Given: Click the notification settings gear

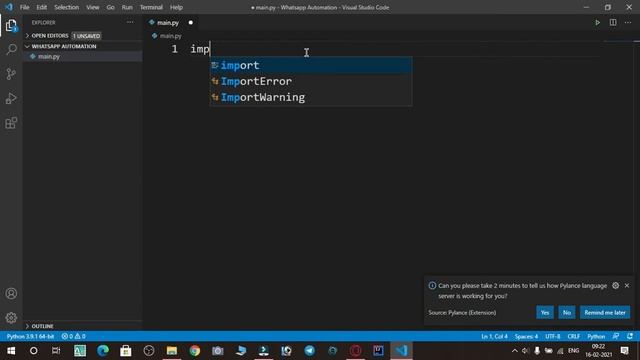Looking at the screenshot, I should (x=615, y=286).
